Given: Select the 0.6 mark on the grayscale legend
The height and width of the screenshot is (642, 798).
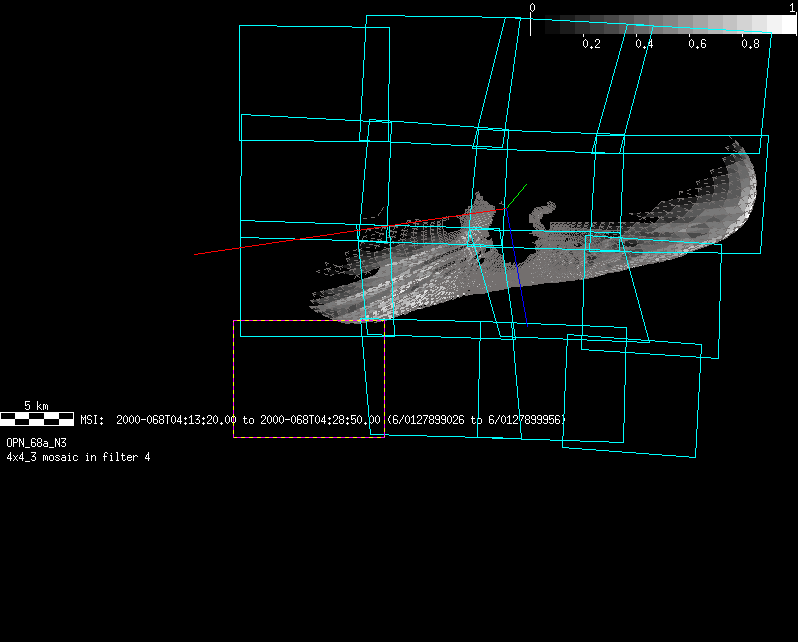Looking at the screenshot, I should (697, 44).
